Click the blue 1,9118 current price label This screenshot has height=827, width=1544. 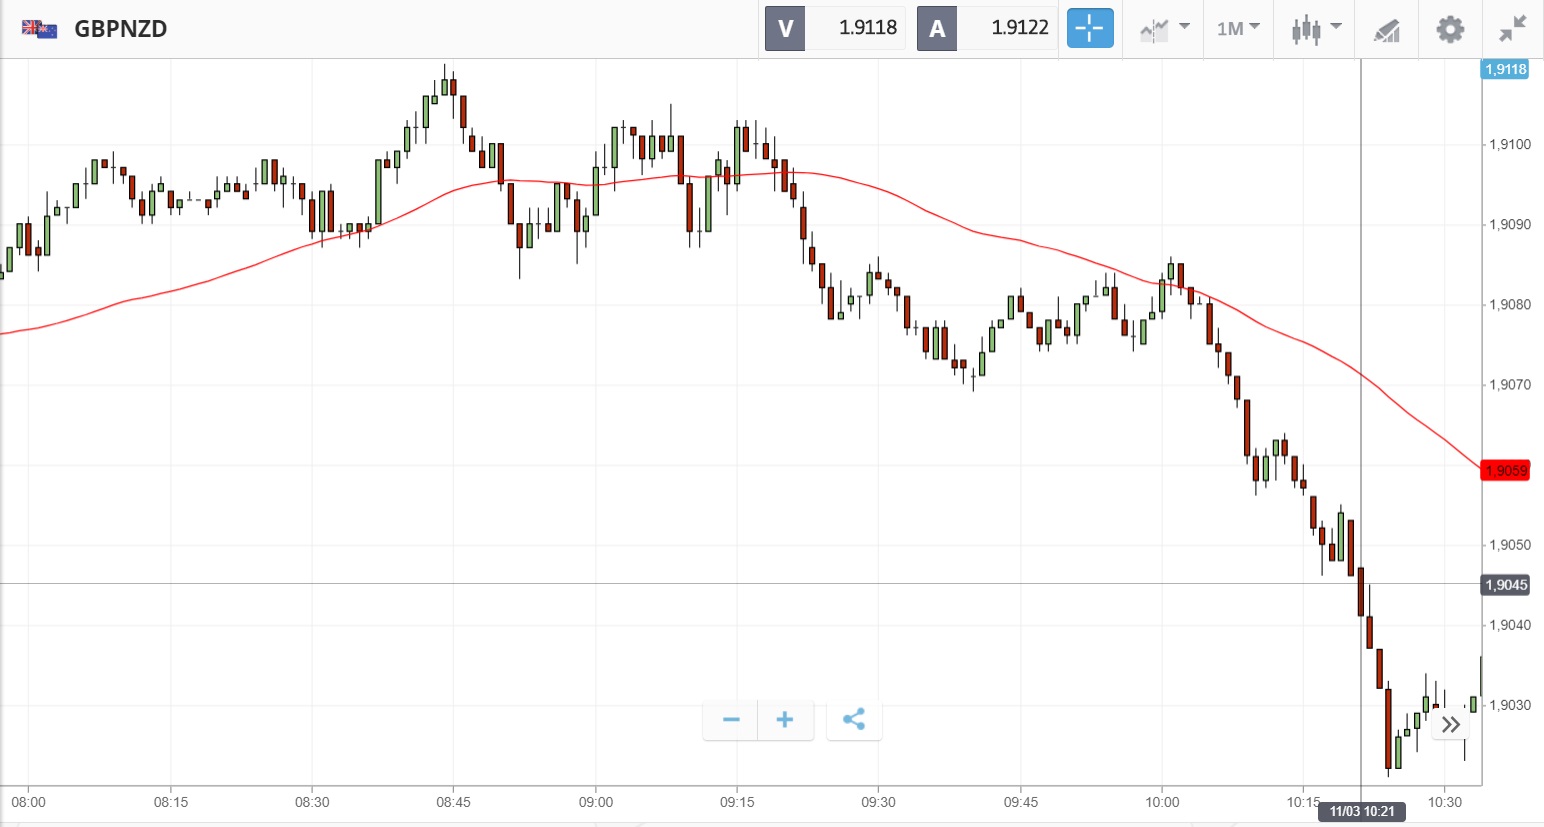pyautogui.click(x=1505, y=69)
